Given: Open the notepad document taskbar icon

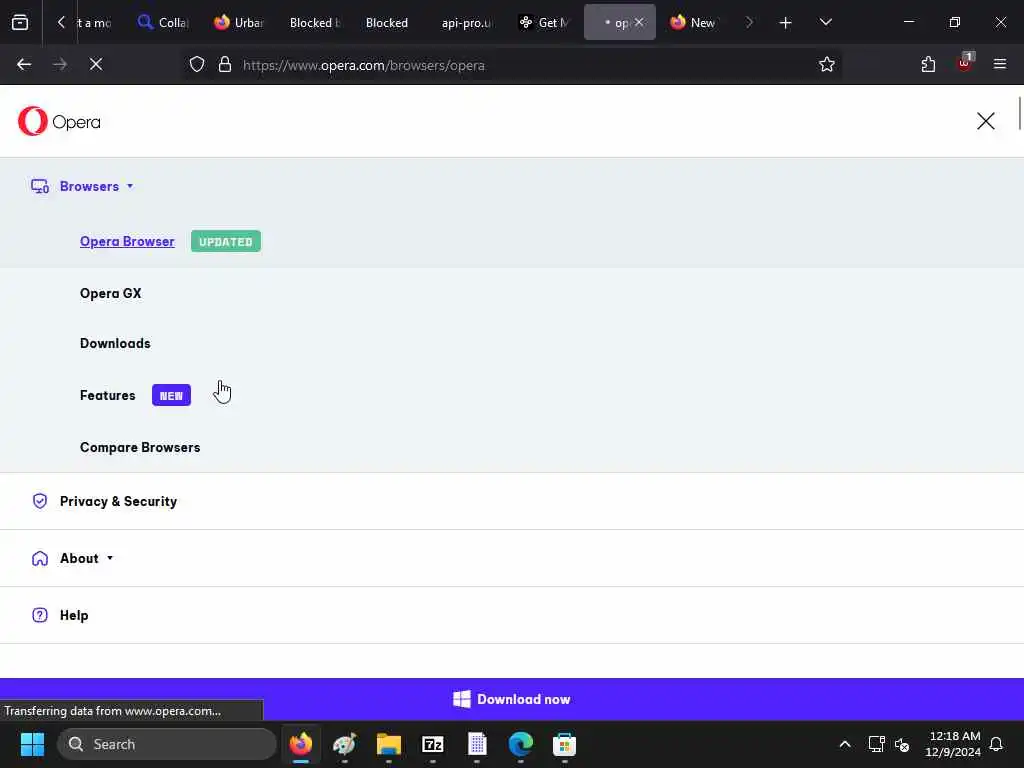Looking at the screenshot, I should [x=477, y=744].
